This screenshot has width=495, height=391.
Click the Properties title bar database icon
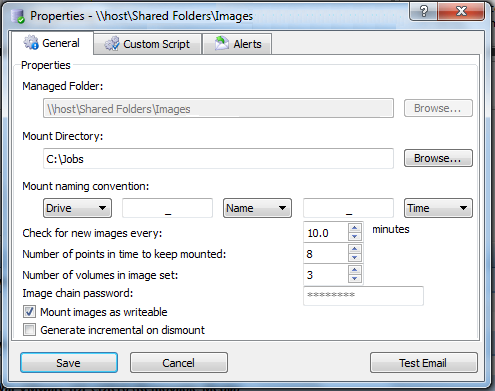pyautogui.click(x=17, y=16)
